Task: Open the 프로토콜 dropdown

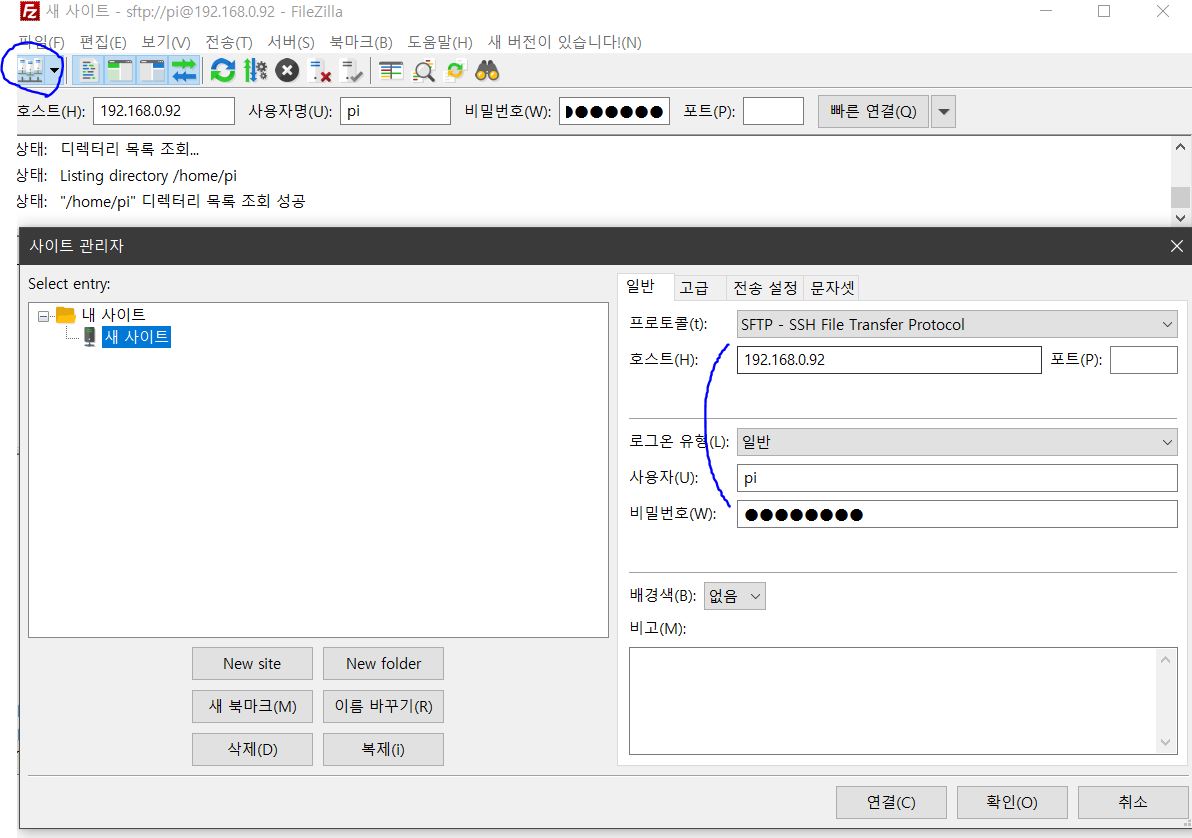Action: pos(957,325)
